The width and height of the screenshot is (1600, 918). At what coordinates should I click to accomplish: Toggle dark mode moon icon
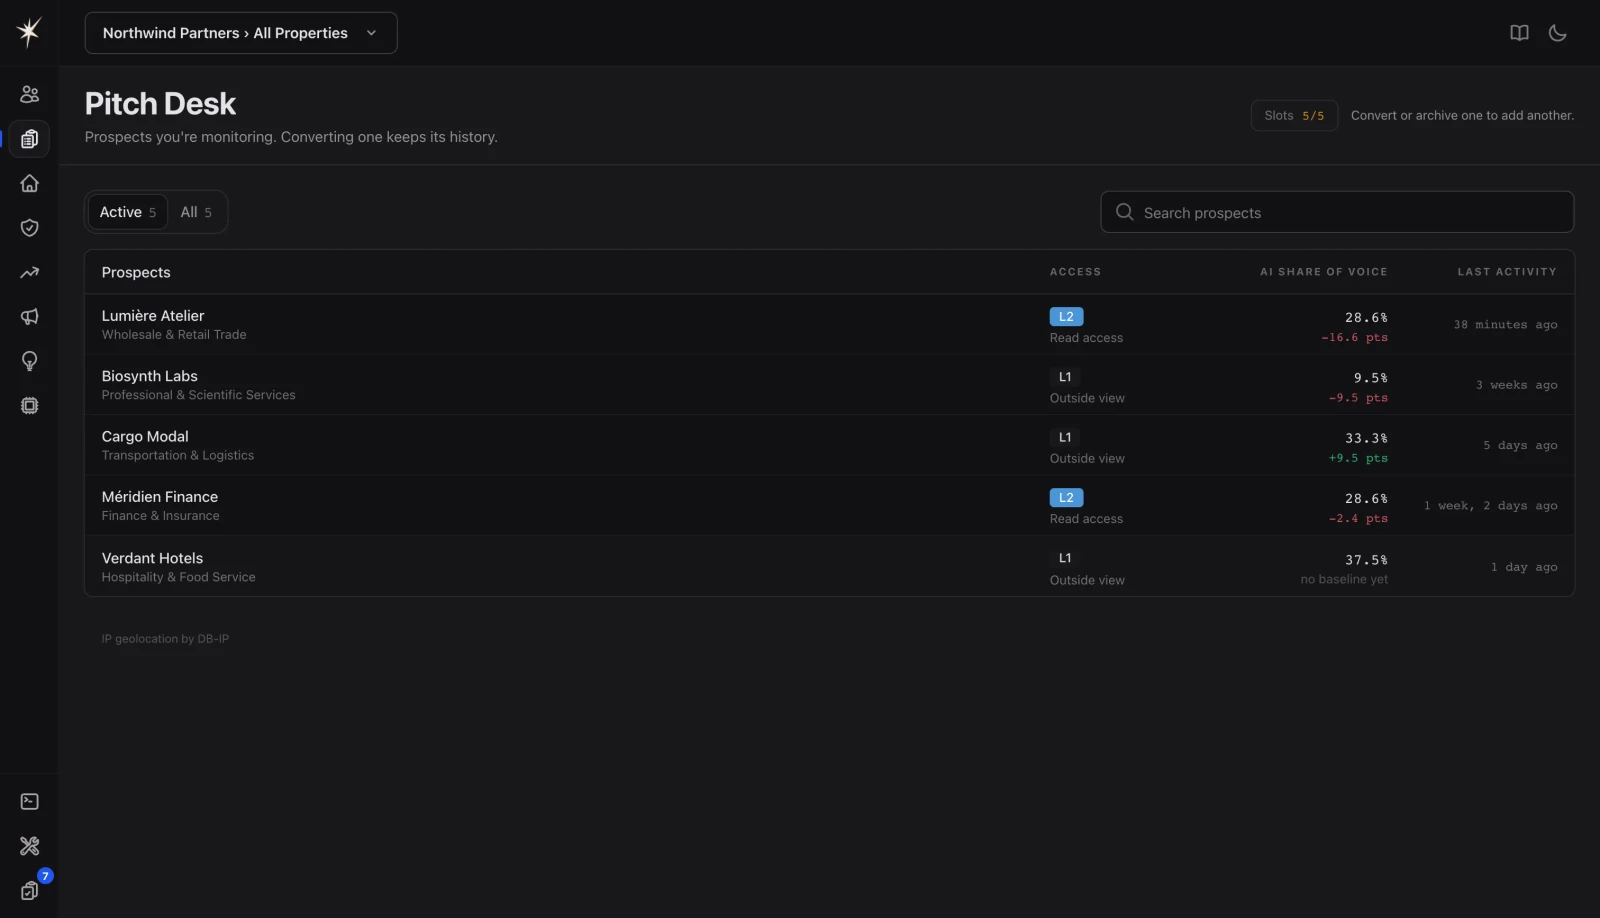pos(1557,33)
